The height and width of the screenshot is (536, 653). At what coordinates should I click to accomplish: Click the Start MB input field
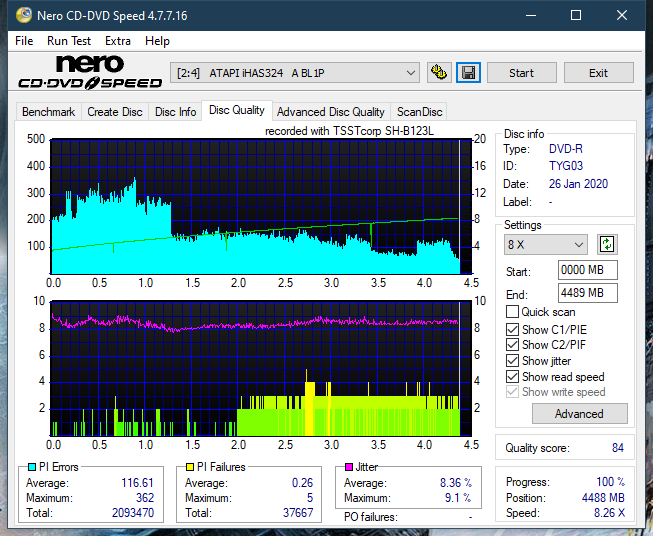click(x=588, y=270)
